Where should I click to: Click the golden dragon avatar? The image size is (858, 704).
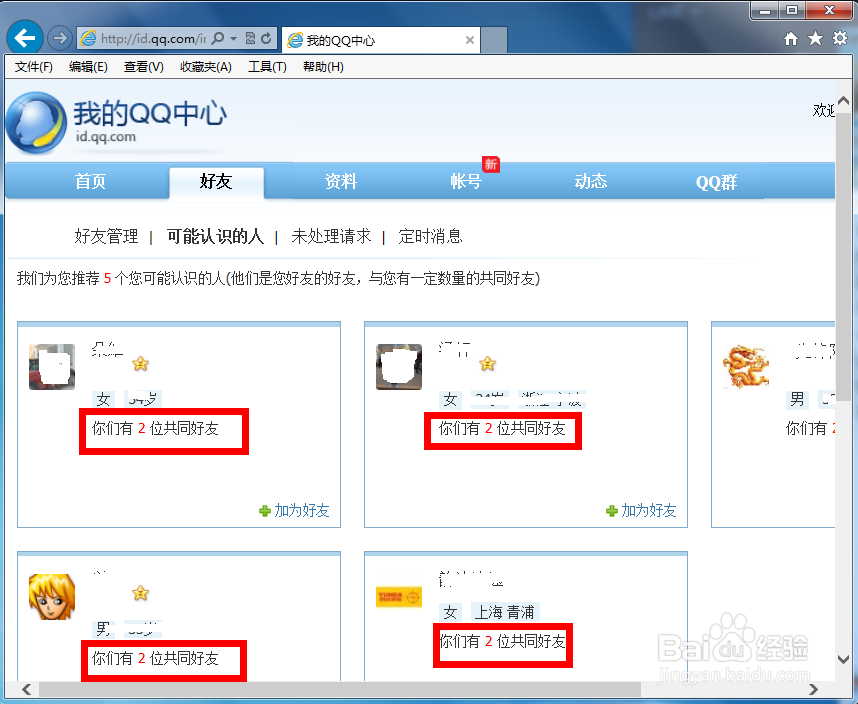(745, 366)
